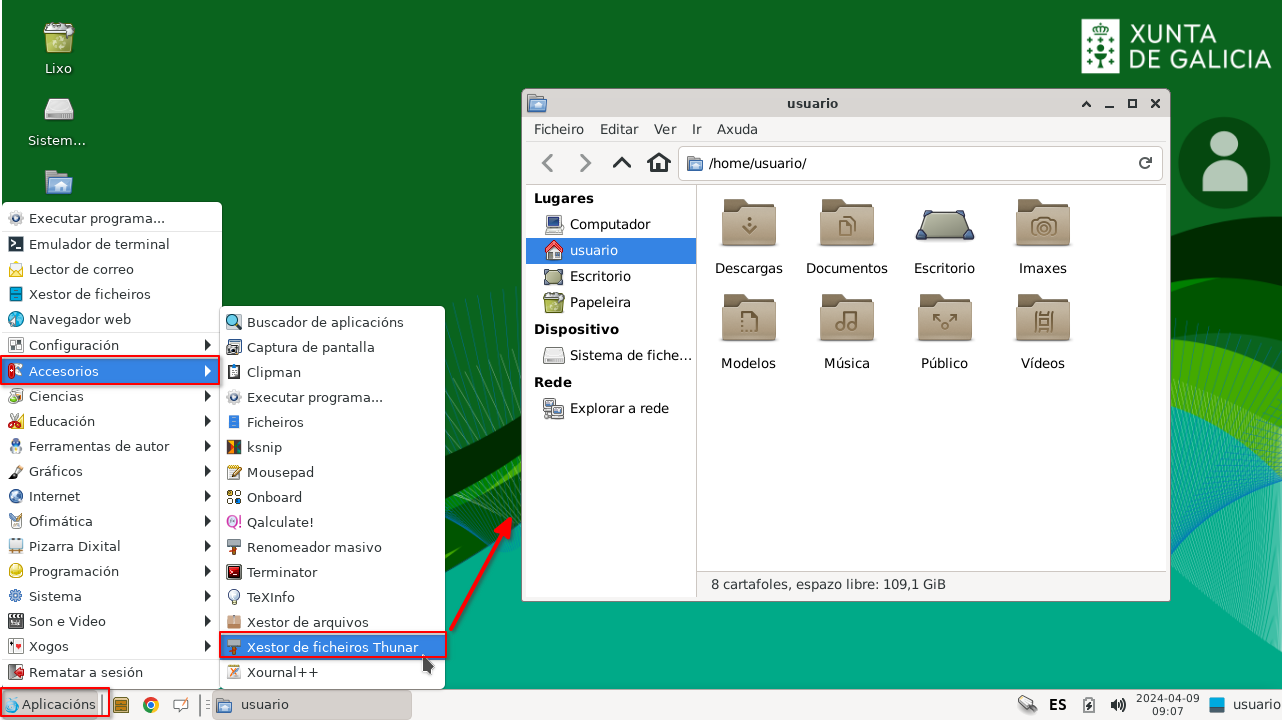Viewport: 1282px width, 720px height.
Task: Open the Editar menu
Action: [619, 129]
